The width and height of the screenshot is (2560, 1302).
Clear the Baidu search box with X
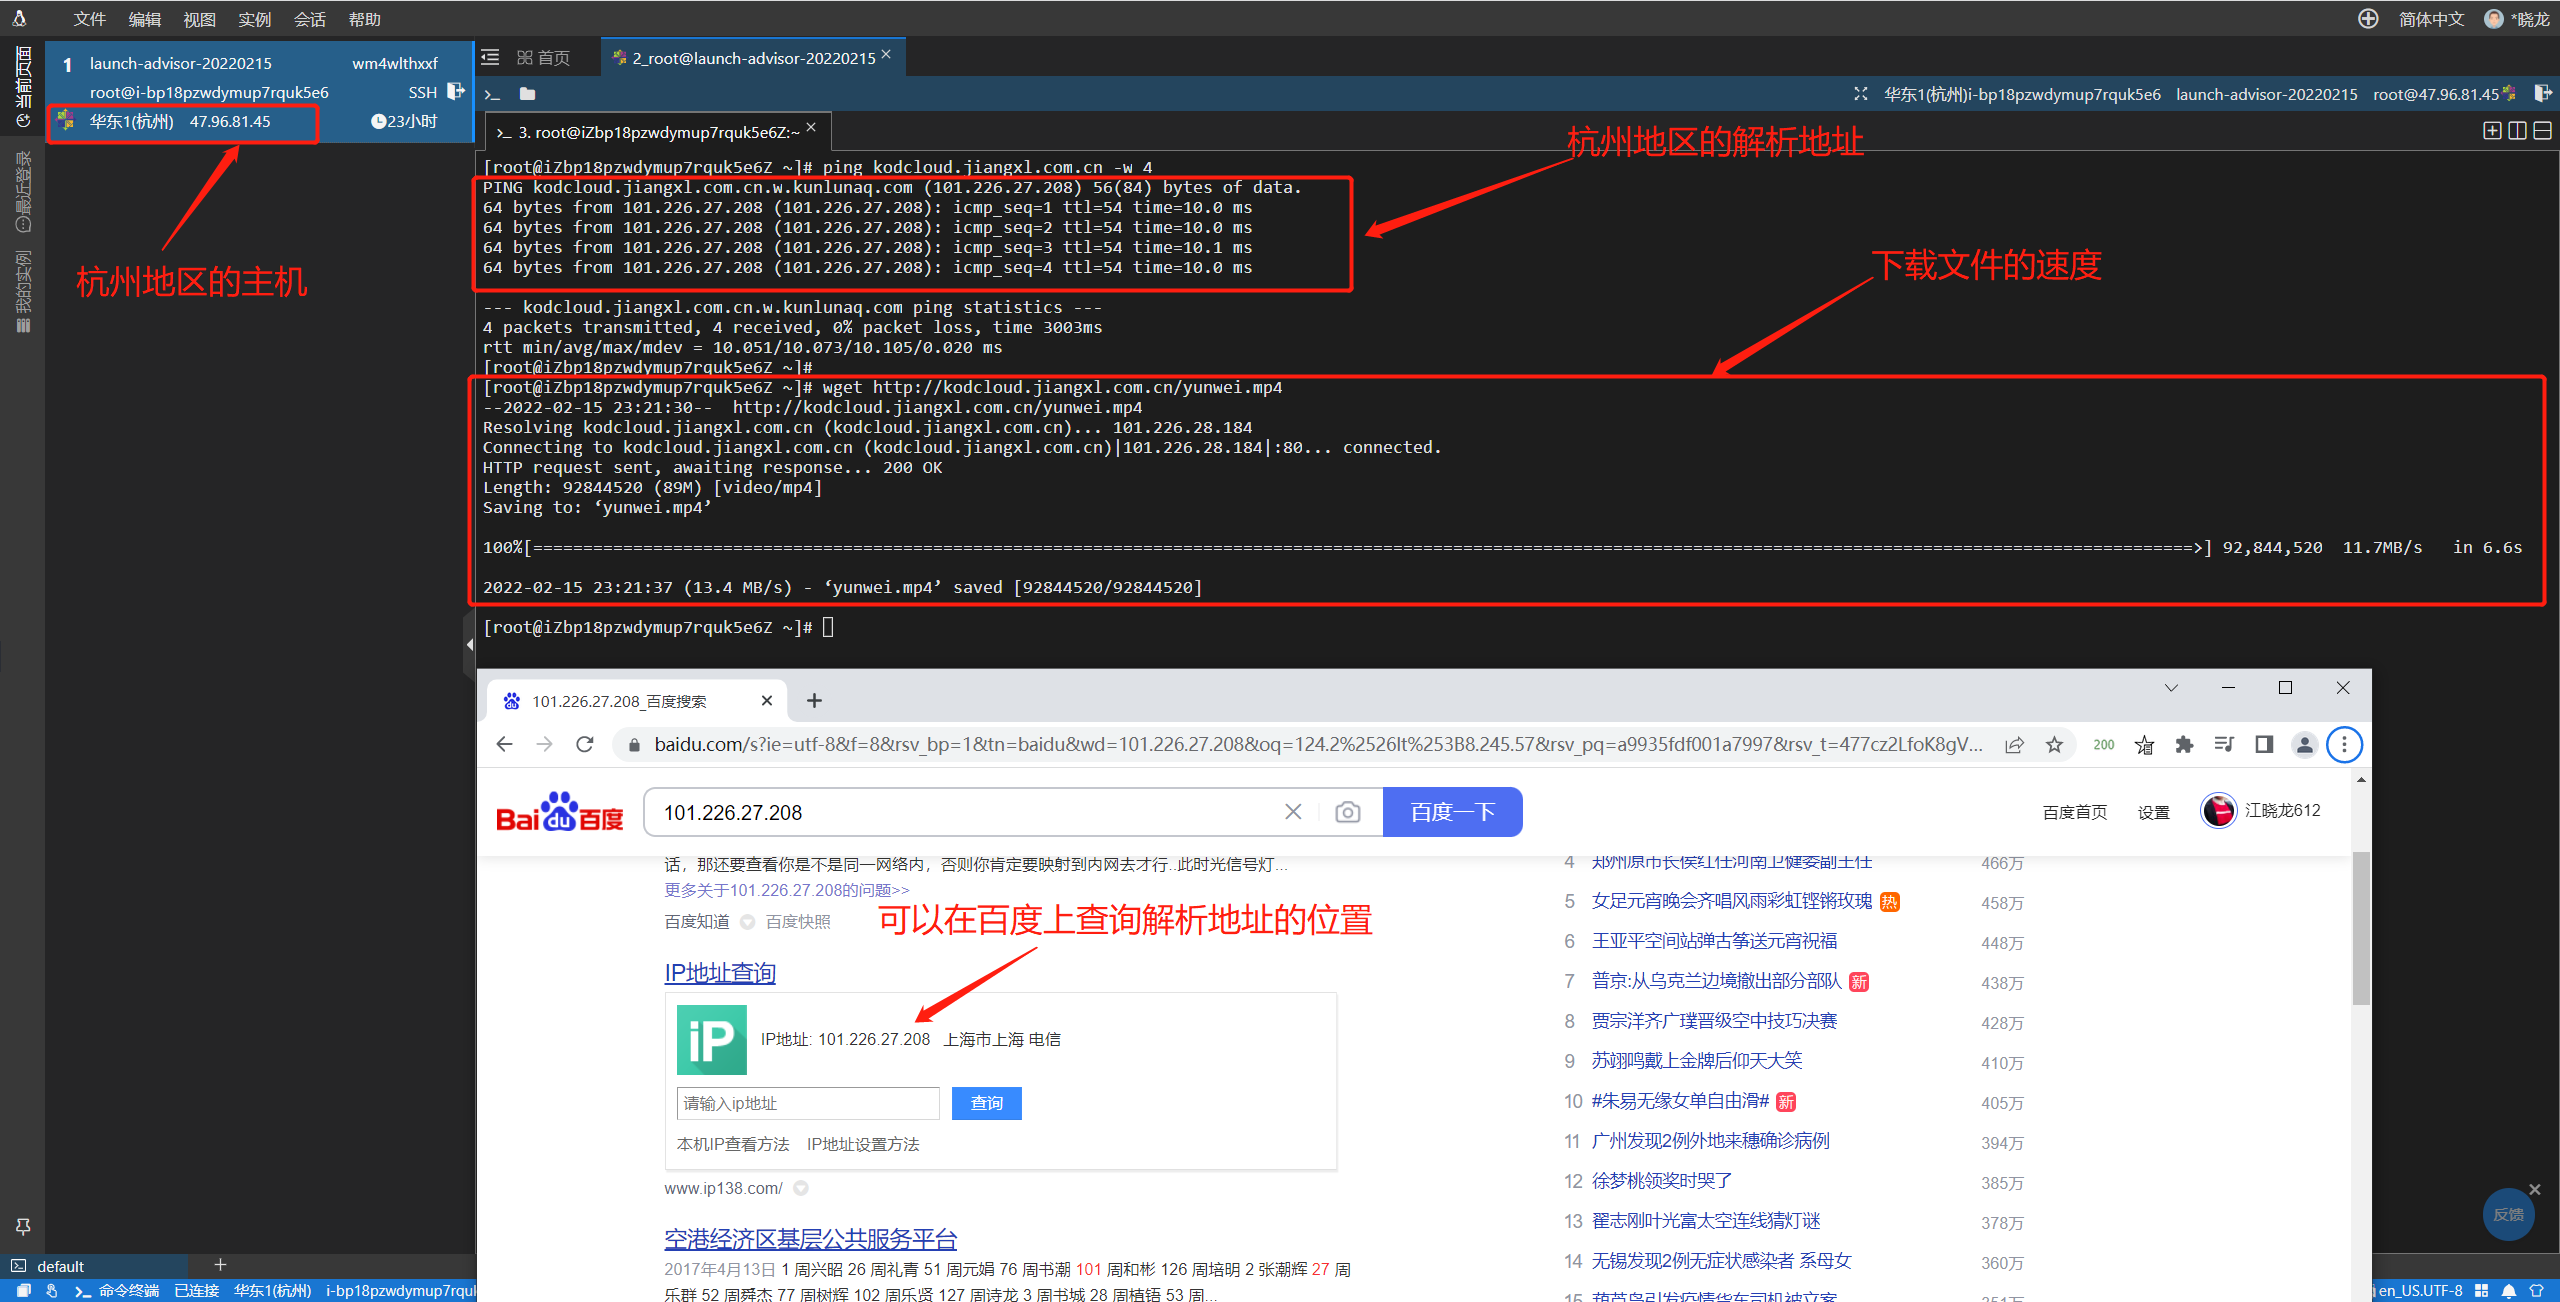click(x=1293, y=811)
